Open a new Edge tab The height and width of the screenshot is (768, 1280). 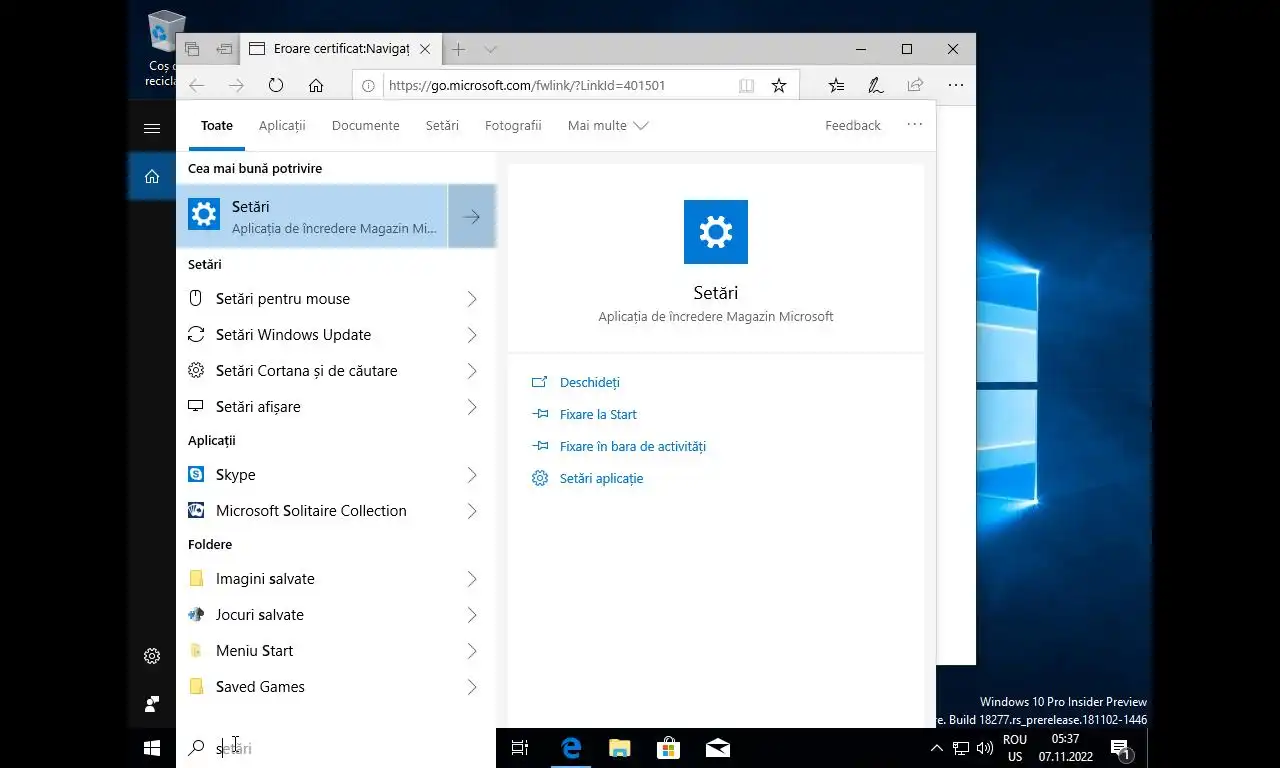(x=458, y=49)
